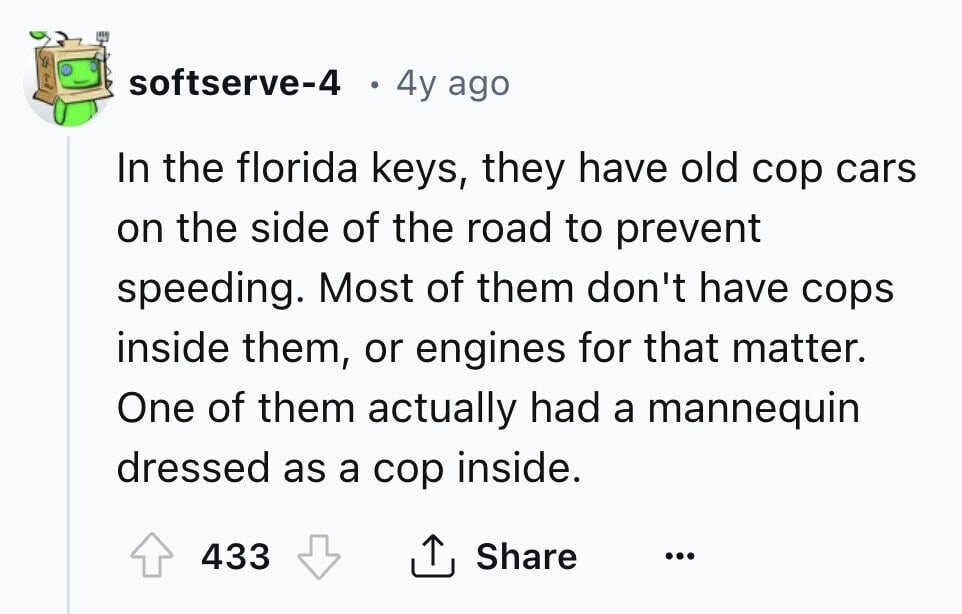Open softserve-4's avatar image

pos(69,79)
